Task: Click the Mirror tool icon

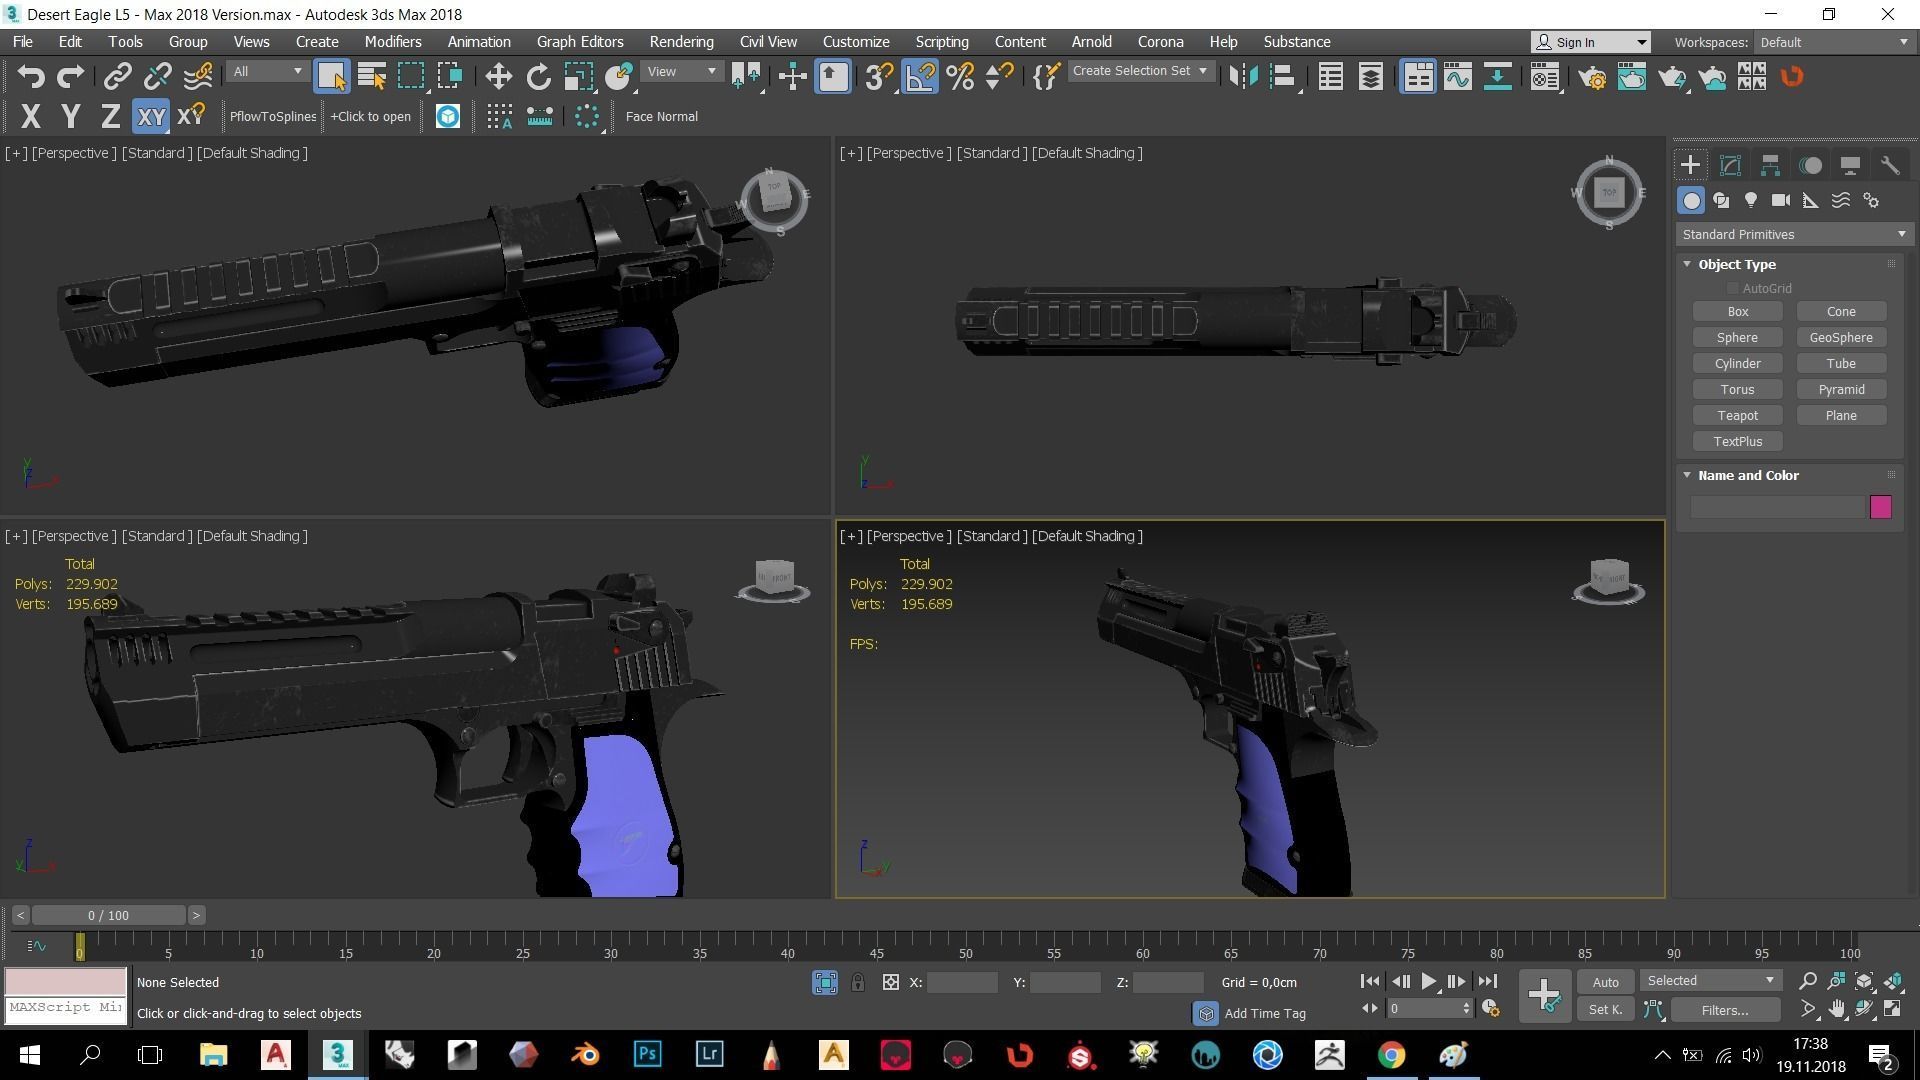Action: [1243, 77]
